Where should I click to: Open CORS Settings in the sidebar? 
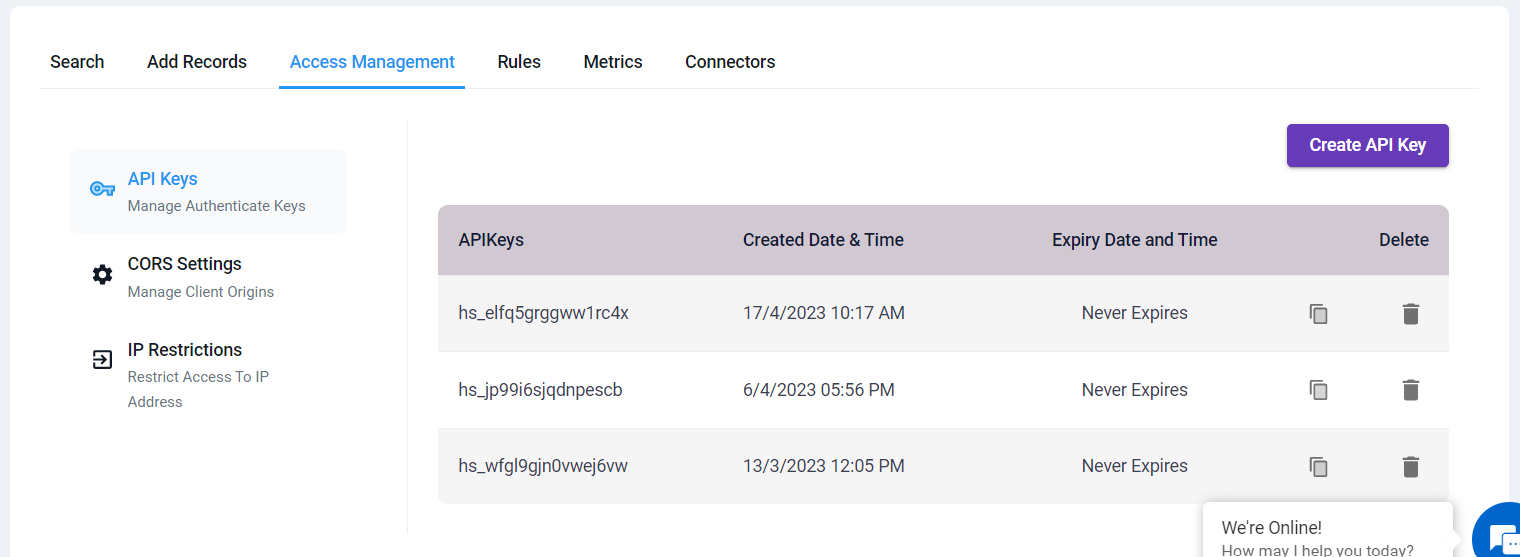pos(208,277)
